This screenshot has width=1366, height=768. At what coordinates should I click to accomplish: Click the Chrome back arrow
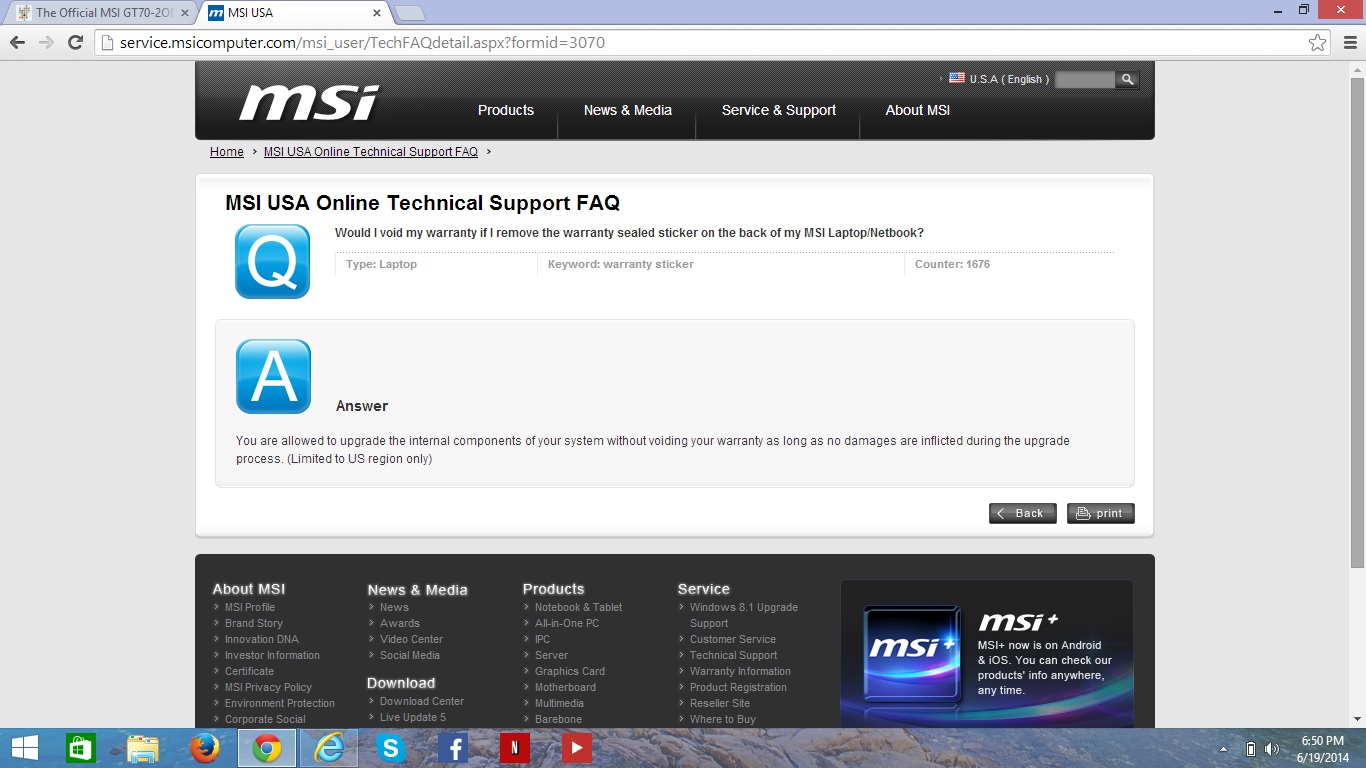[x=17, y=43]
